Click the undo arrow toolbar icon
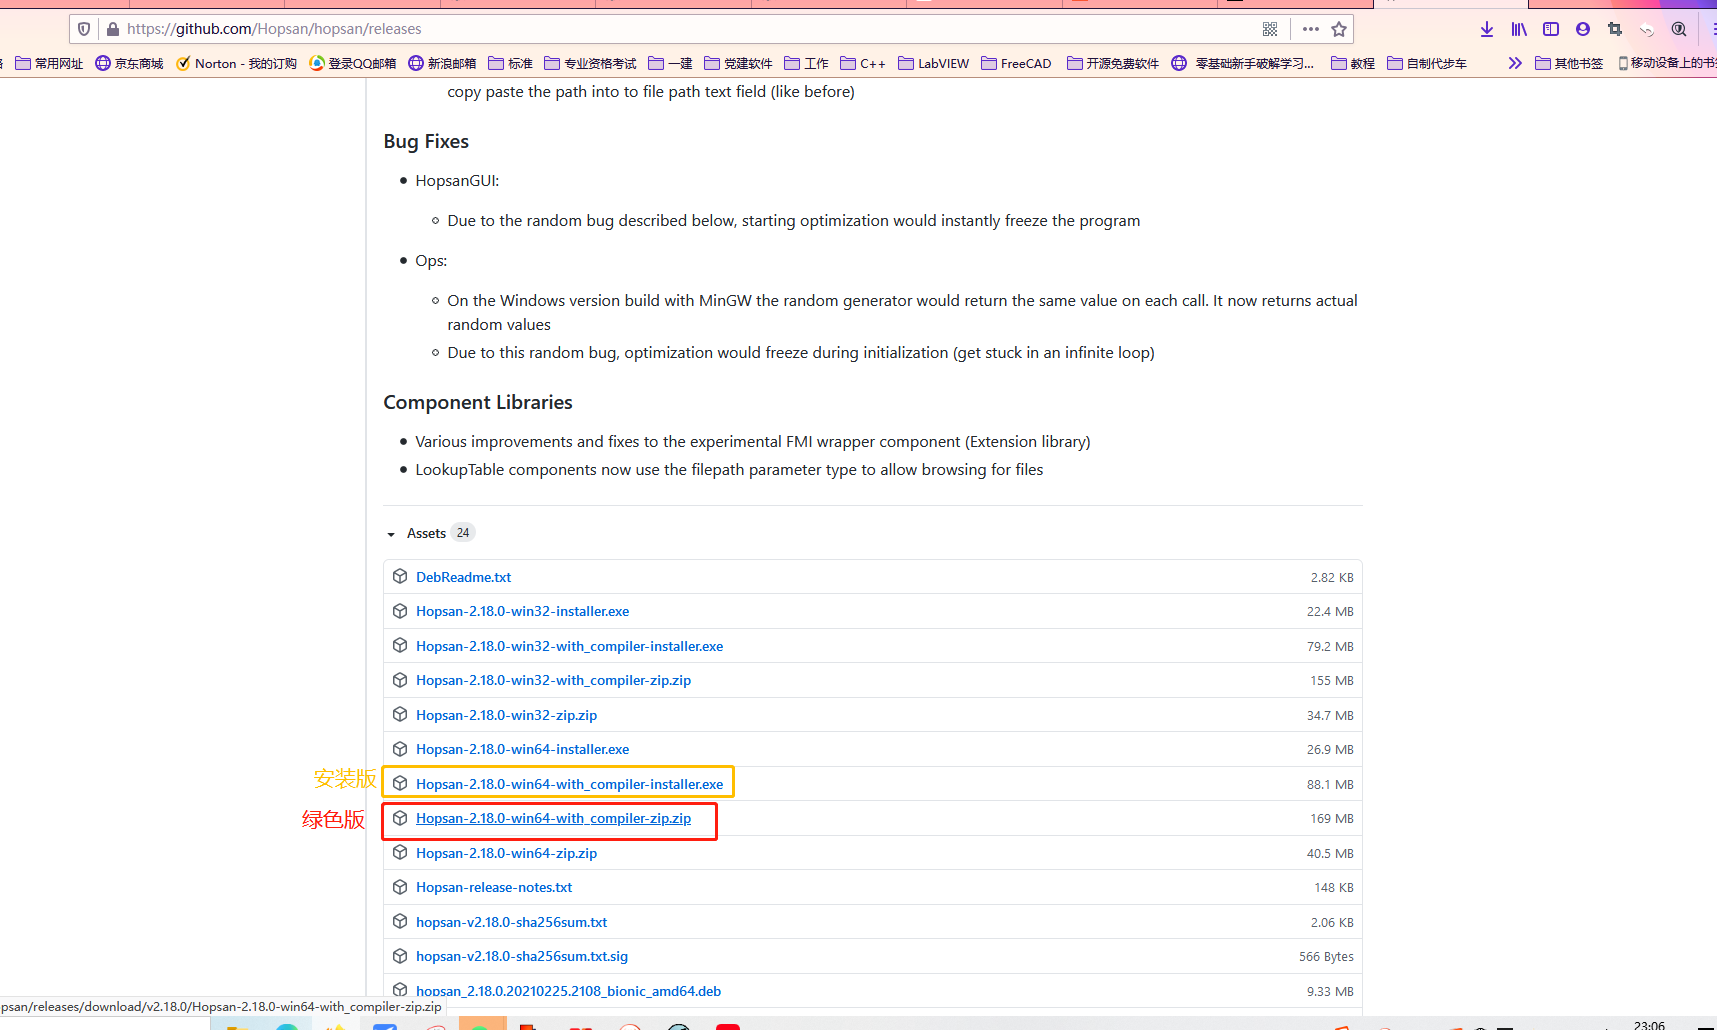This screenshot has height=1030, width=1717. click(x=1647, y=29)
